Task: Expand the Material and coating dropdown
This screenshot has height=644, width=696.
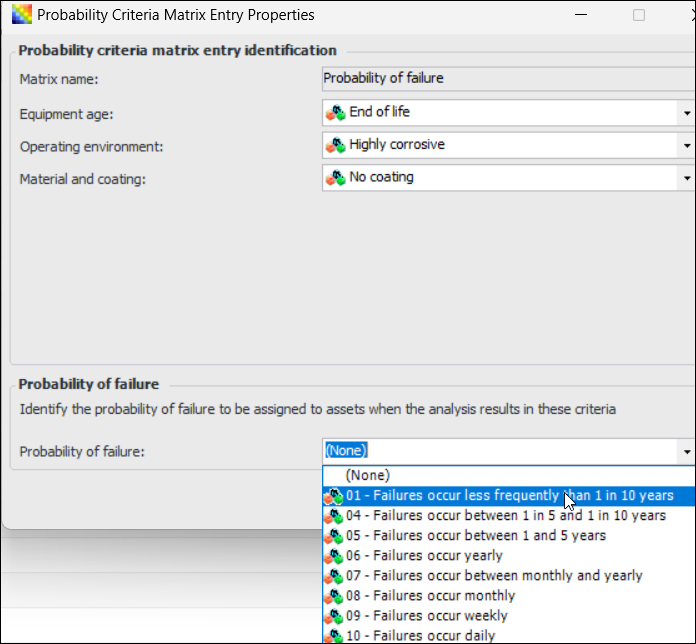Action: point(687,178)
